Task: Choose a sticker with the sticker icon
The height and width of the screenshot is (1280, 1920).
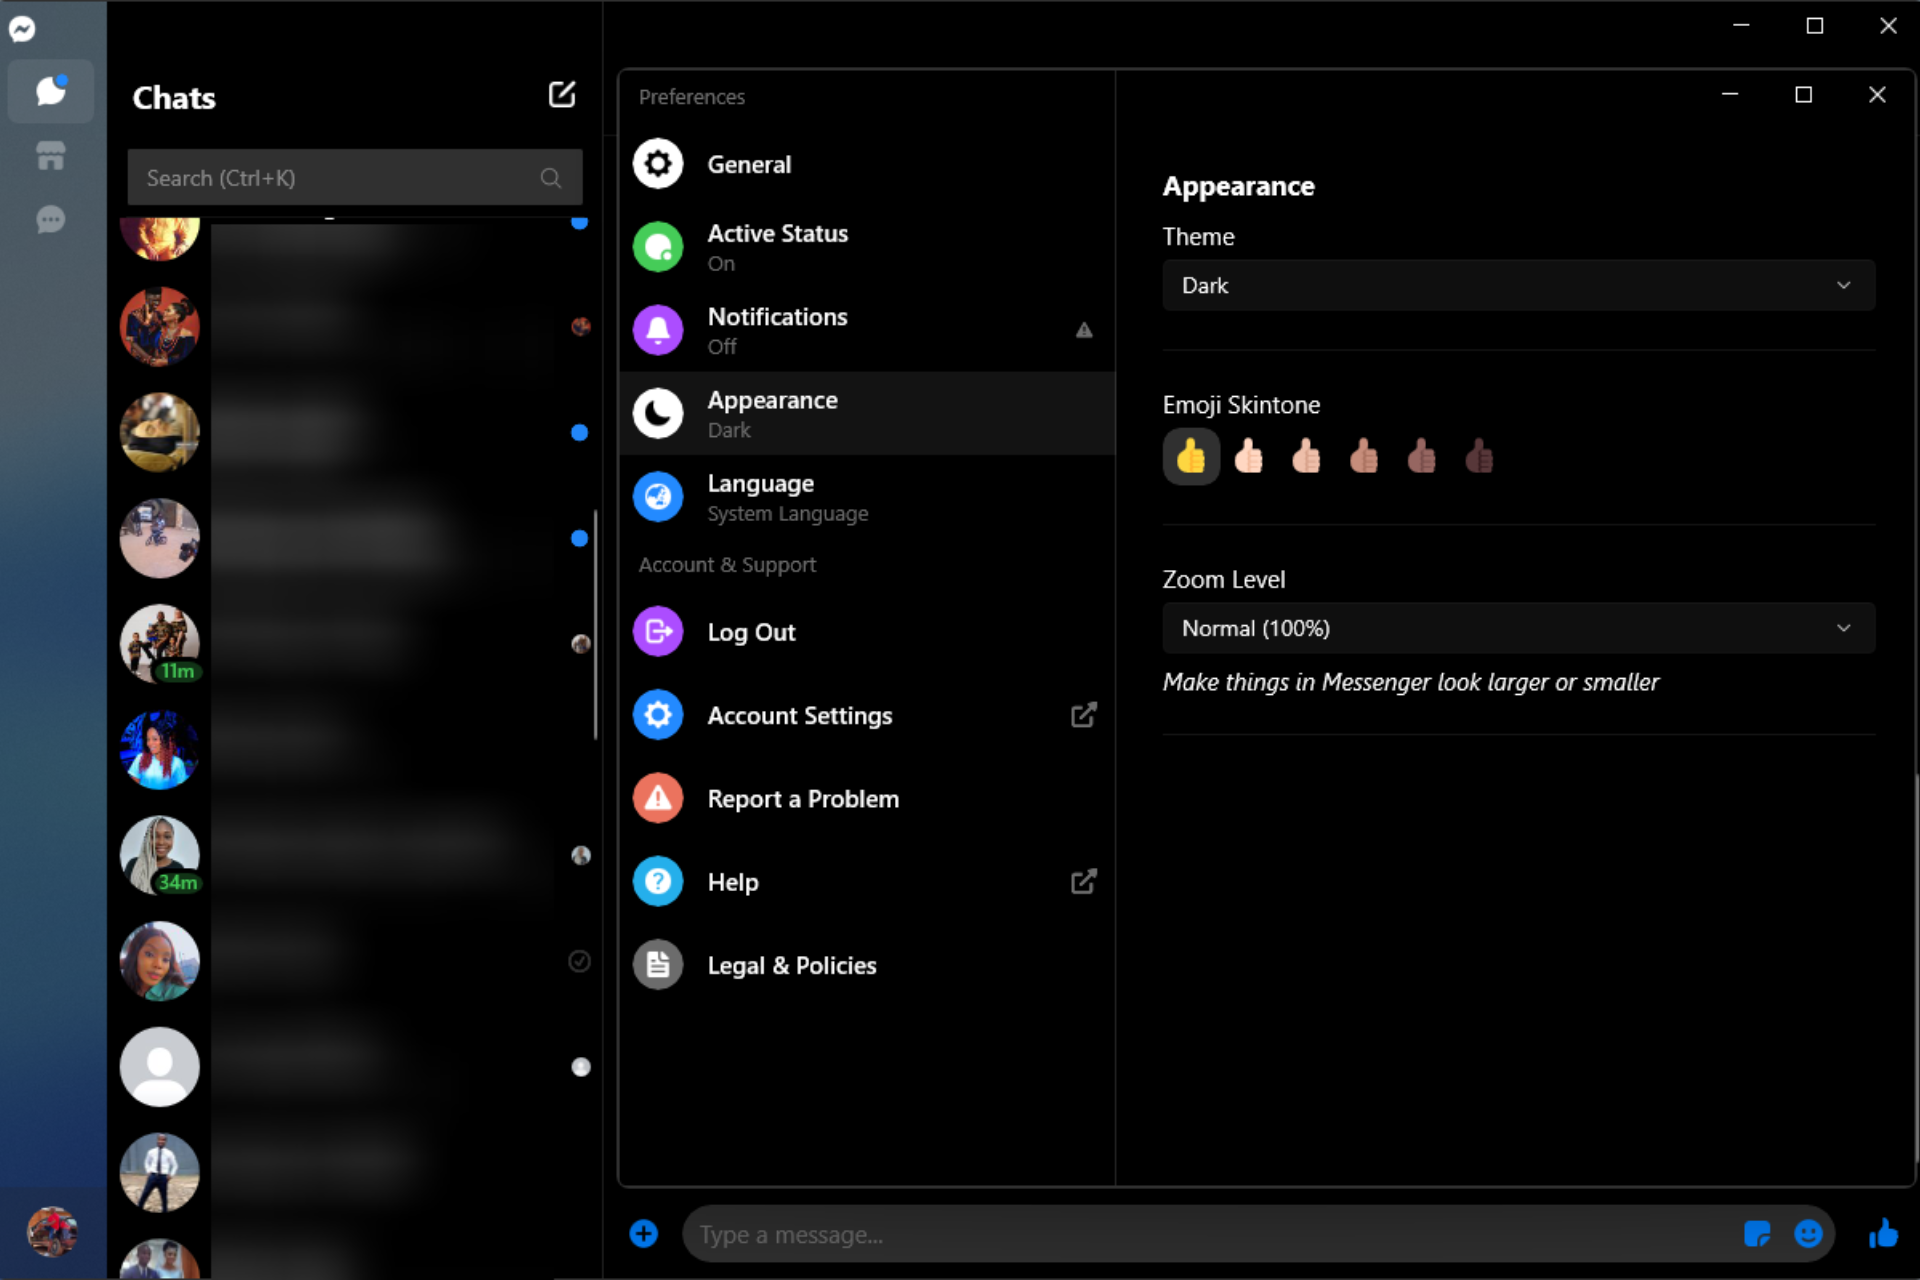Action: click(x=1757, y=1234)
